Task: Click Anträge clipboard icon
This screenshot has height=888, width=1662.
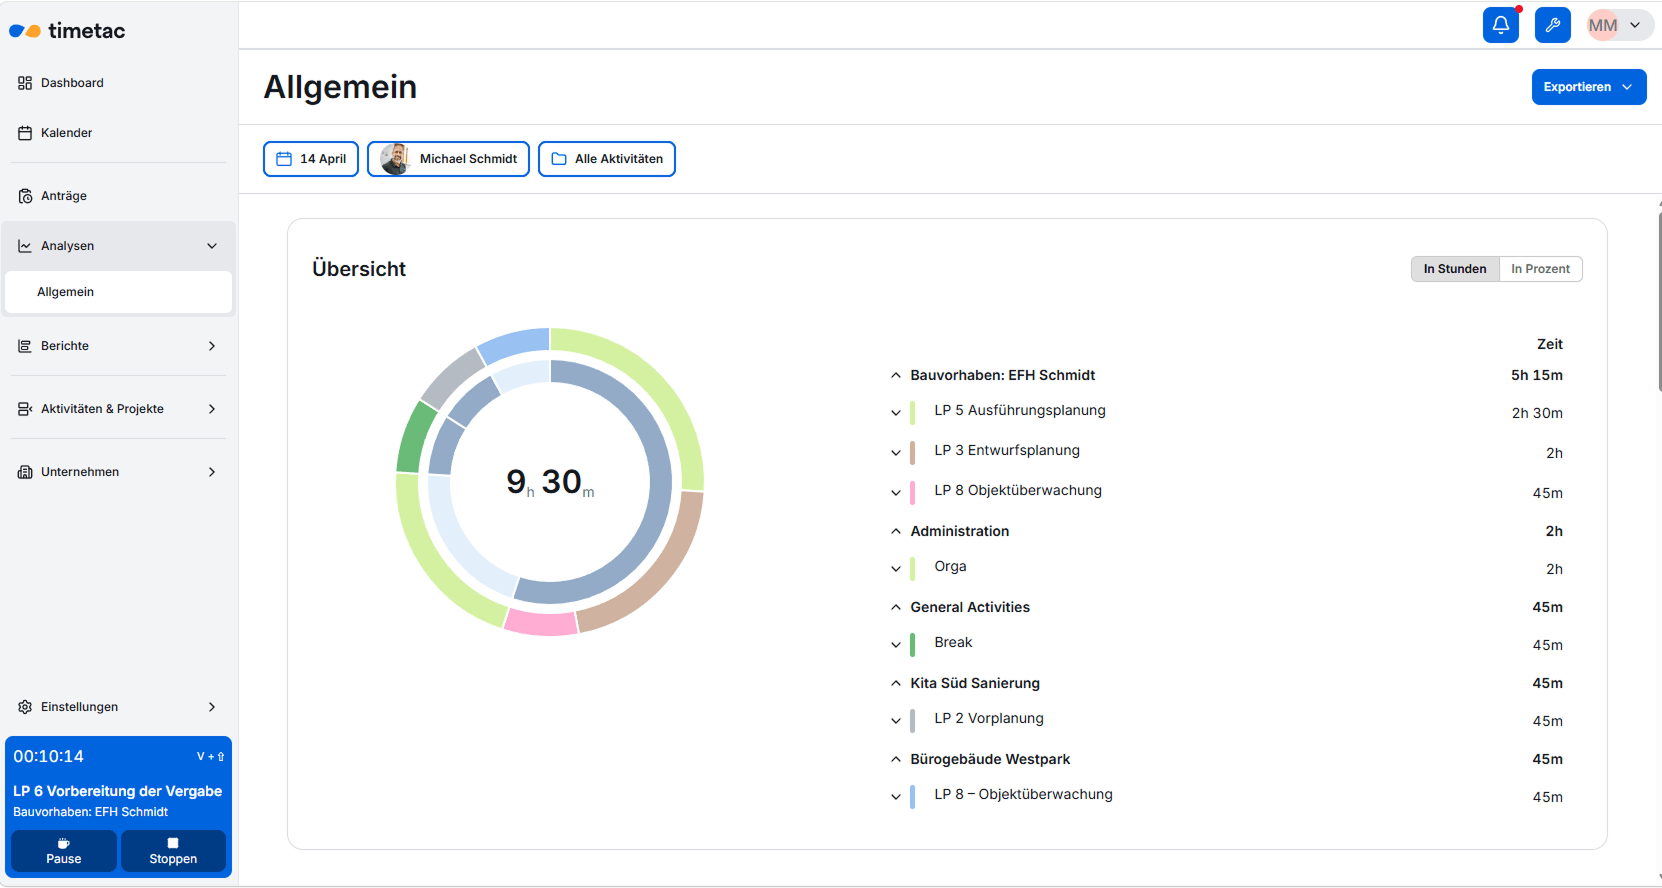Action: pos(25,196)
